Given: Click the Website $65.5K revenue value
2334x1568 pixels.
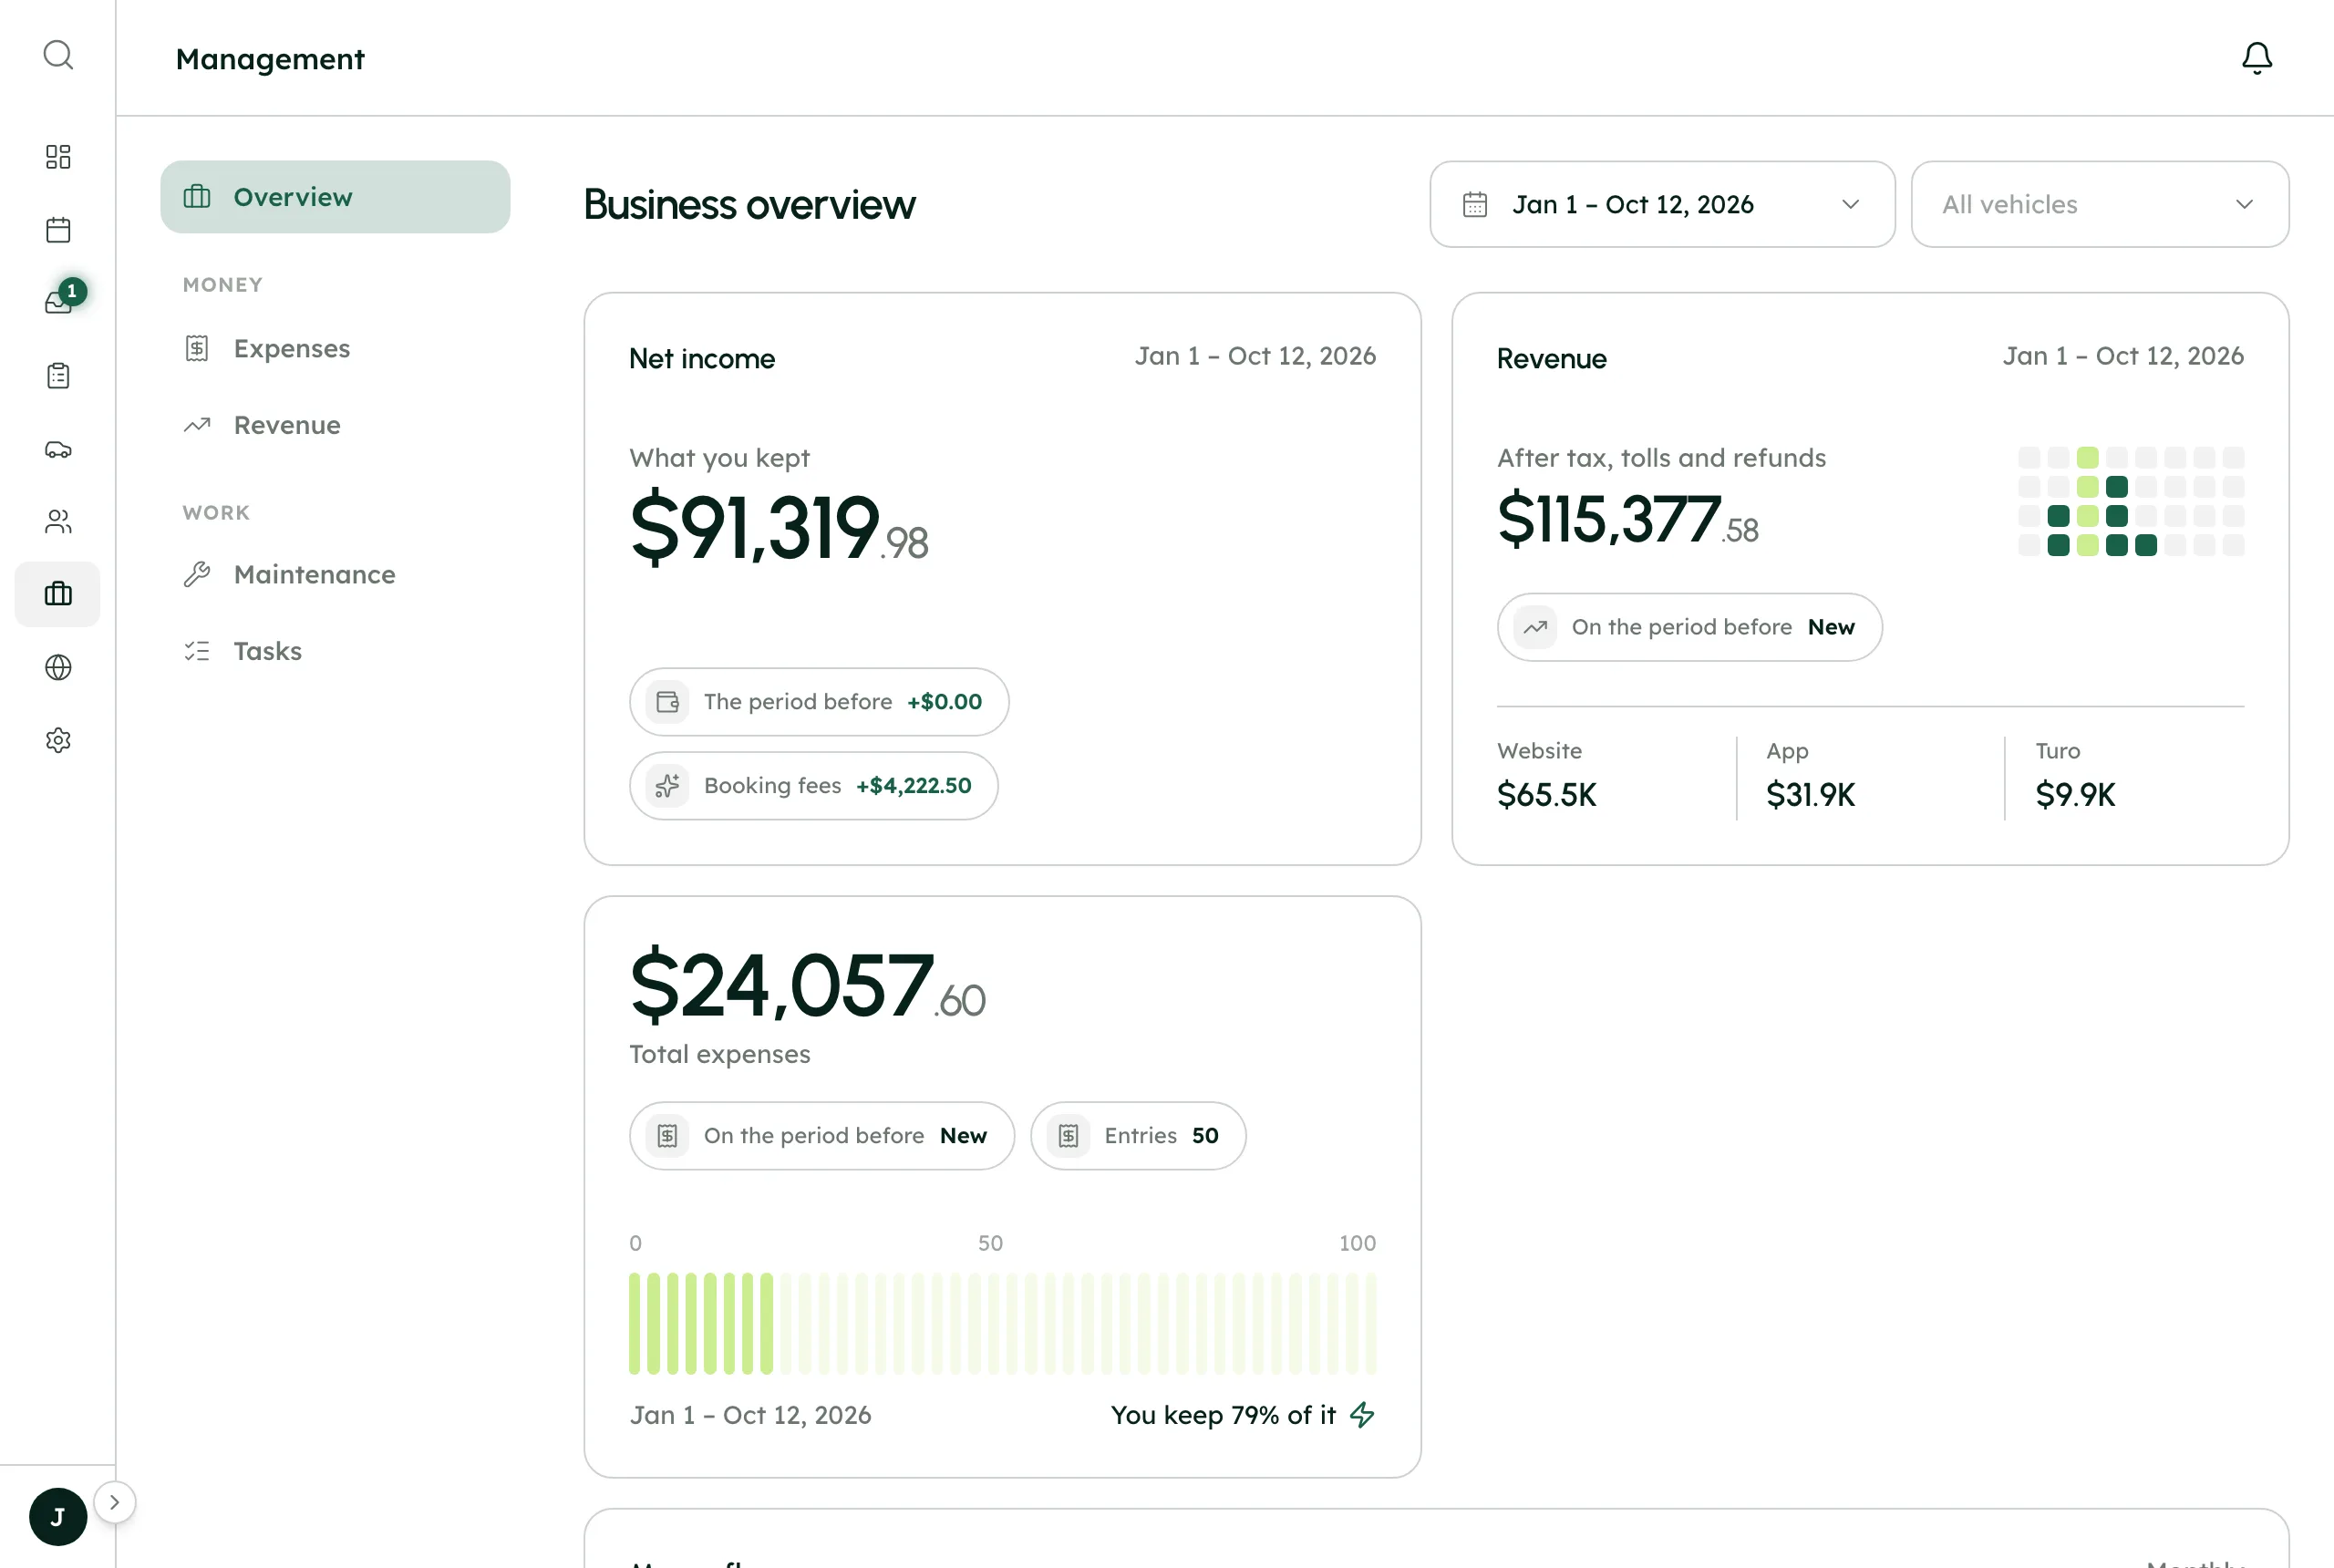Looking at the screenshot, I should pos(1547,795).
